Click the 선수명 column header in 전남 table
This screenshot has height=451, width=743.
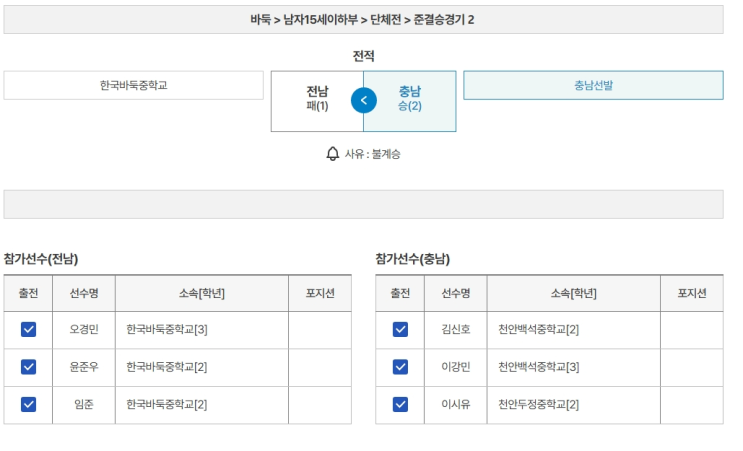click(84, 293)
